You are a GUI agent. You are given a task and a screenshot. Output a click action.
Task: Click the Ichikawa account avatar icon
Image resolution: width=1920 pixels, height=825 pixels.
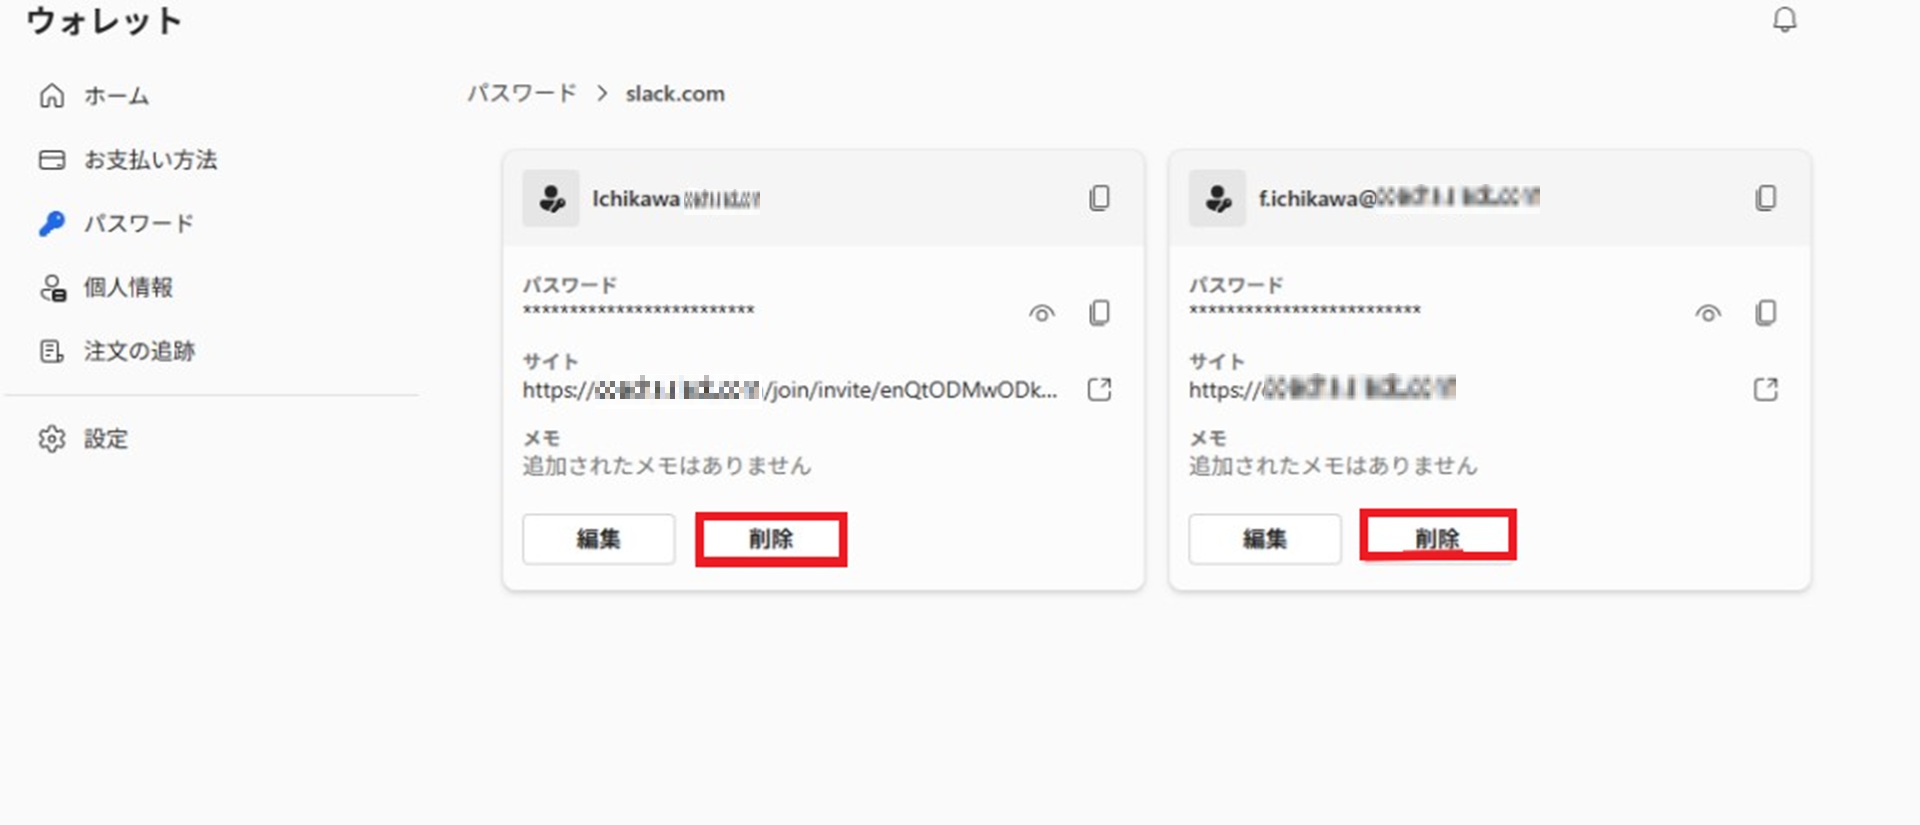point(551,198)
